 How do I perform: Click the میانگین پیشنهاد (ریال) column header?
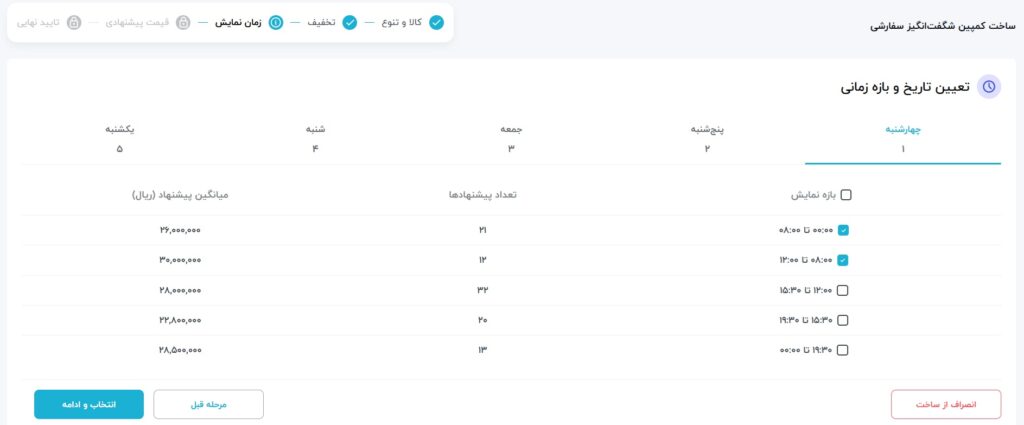[180, 195]
